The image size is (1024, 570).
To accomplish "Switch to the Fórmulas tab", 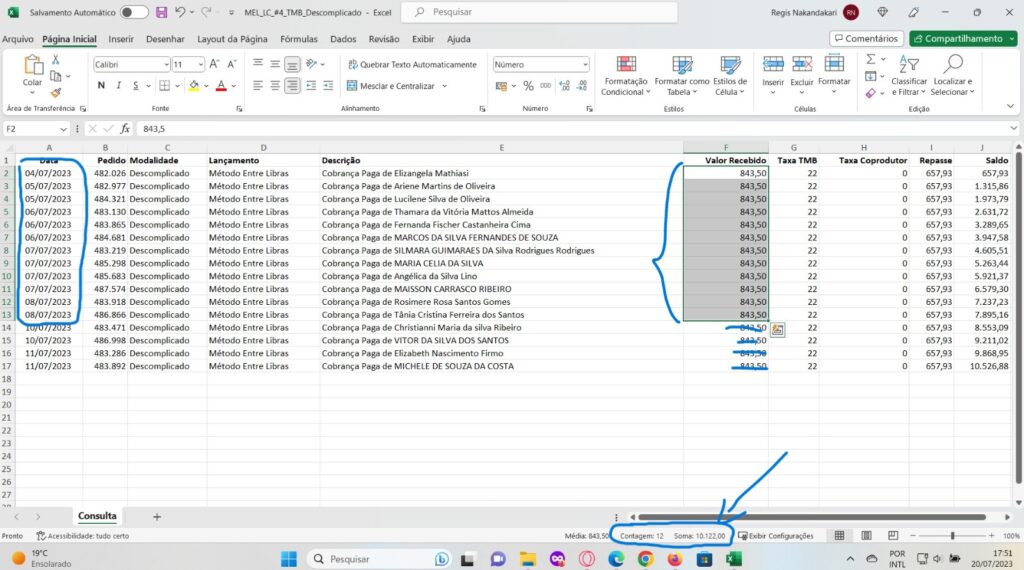I will pos(298,39).
